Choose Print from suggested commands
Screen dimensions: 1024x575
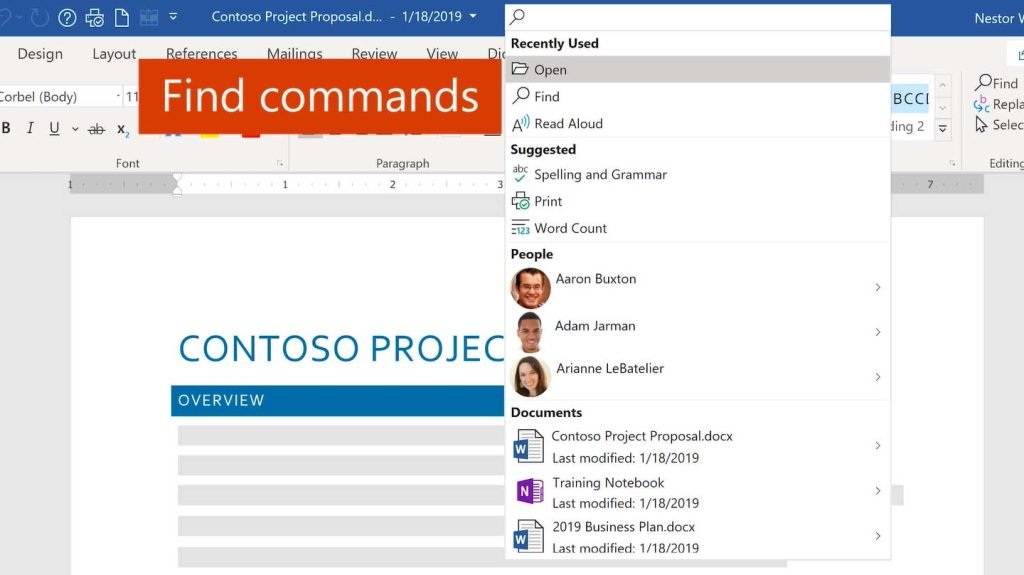tap(697, 201)
